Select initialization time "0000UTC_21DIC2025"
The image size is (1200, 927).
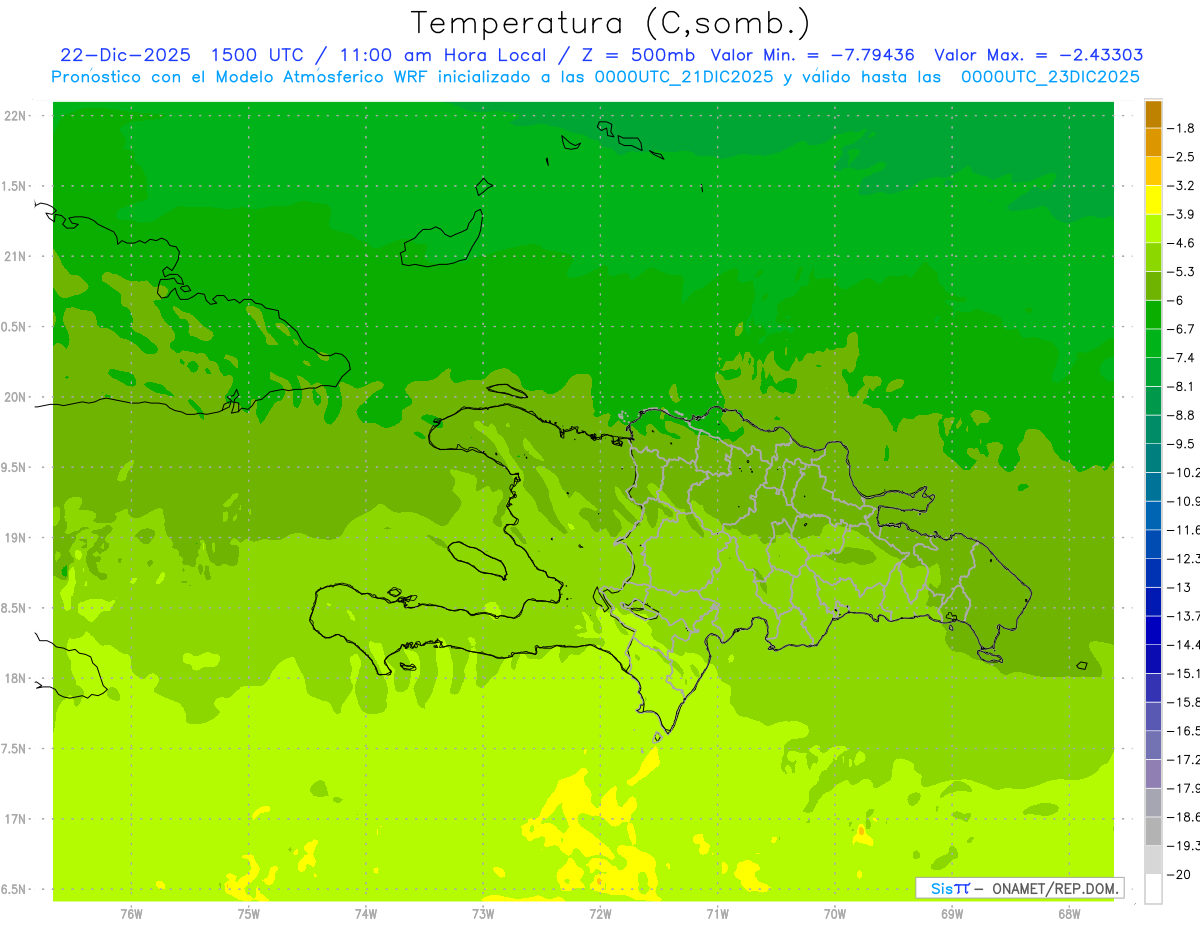tap(683, 77)
